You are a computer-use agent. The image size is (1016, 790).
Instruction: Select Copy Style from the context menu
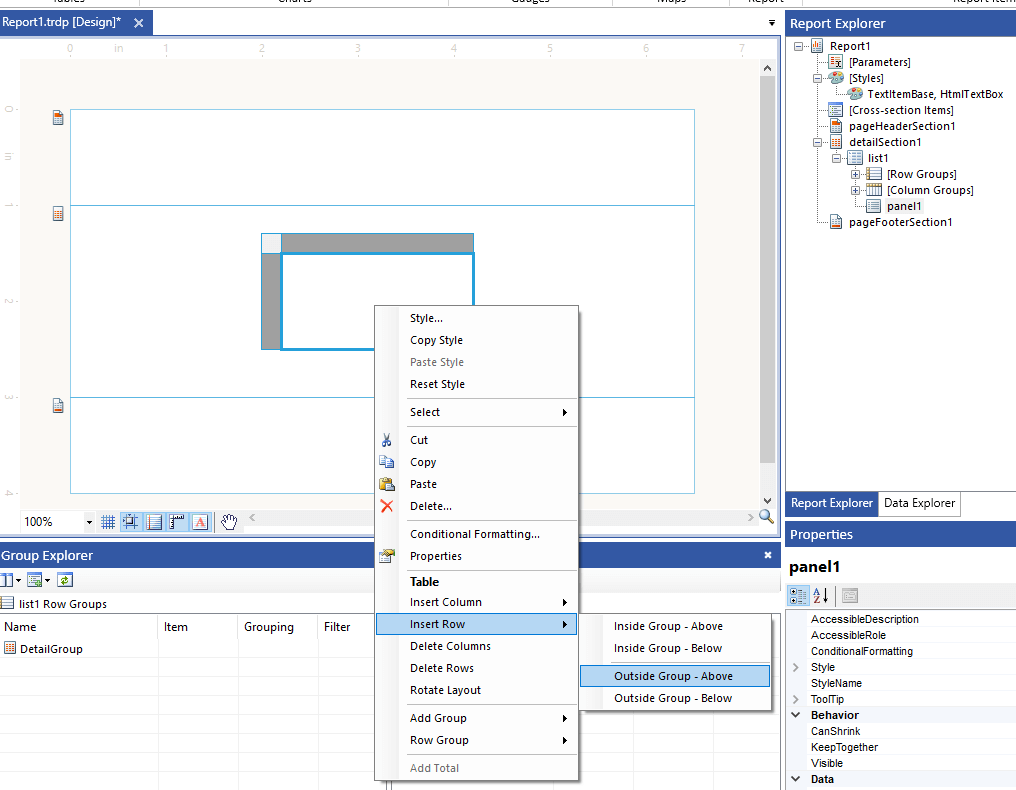[439, 339]
